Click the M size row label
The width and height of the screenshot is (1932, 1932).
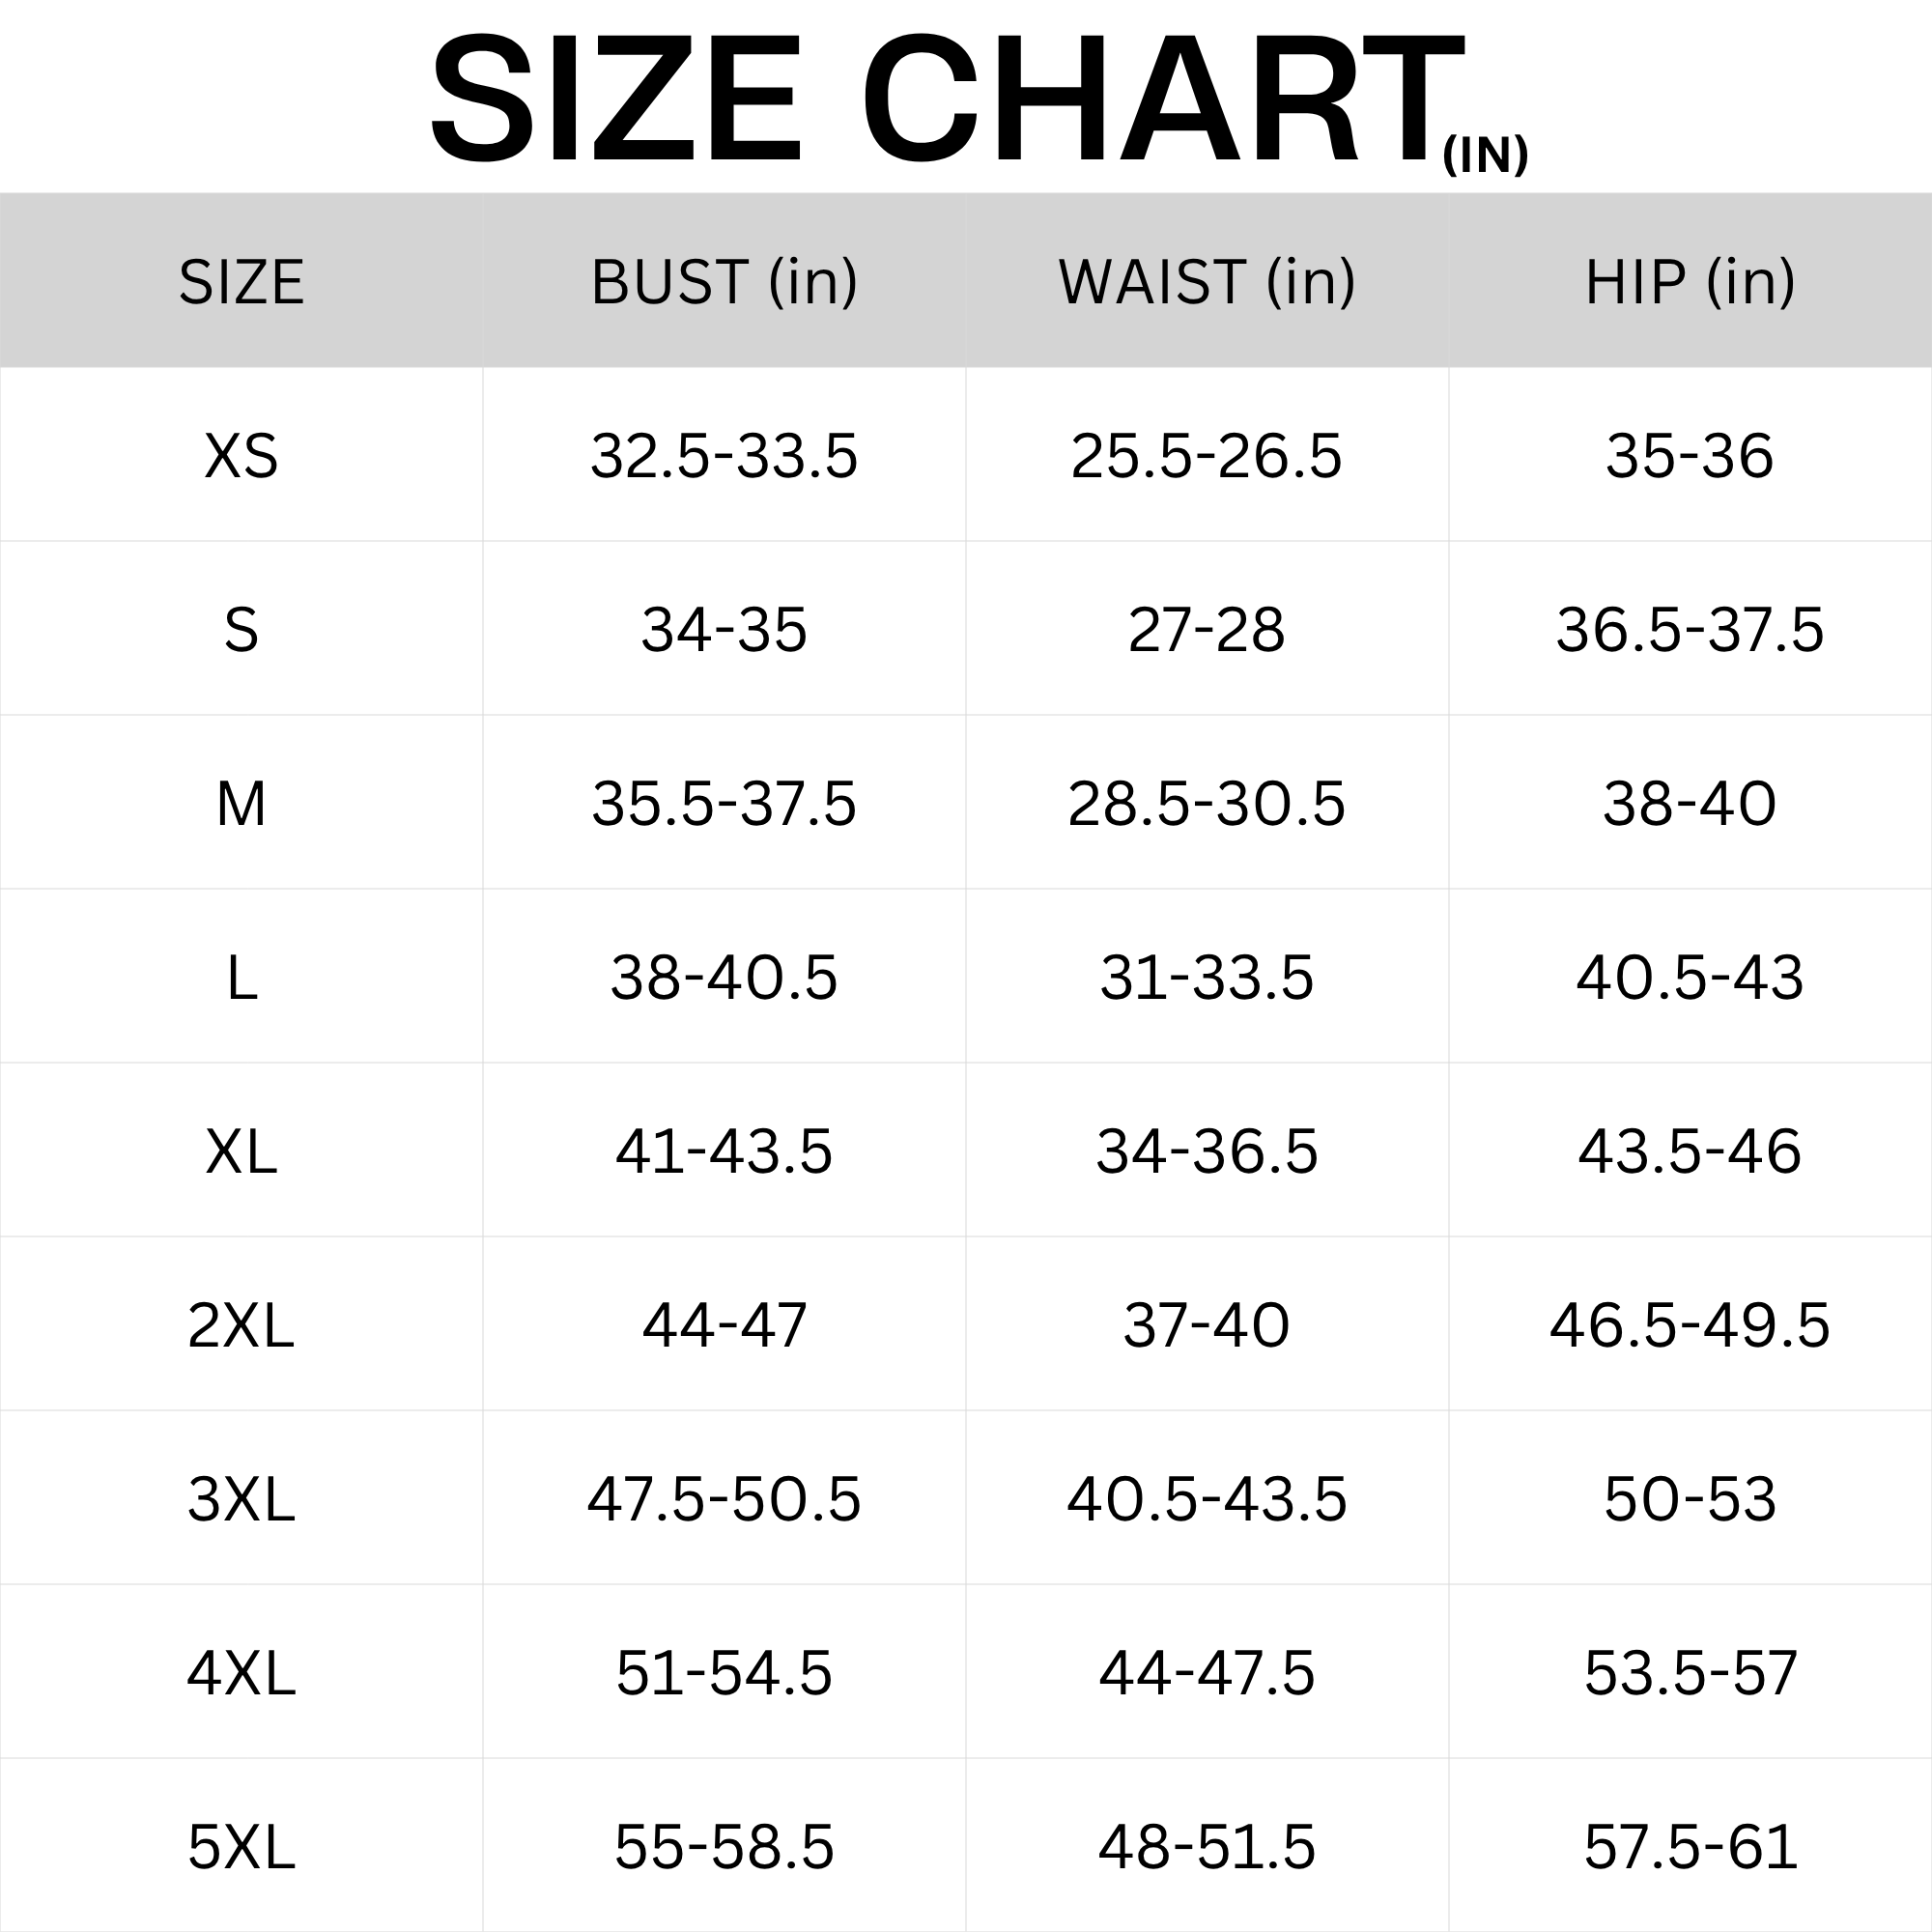point(241,804)
